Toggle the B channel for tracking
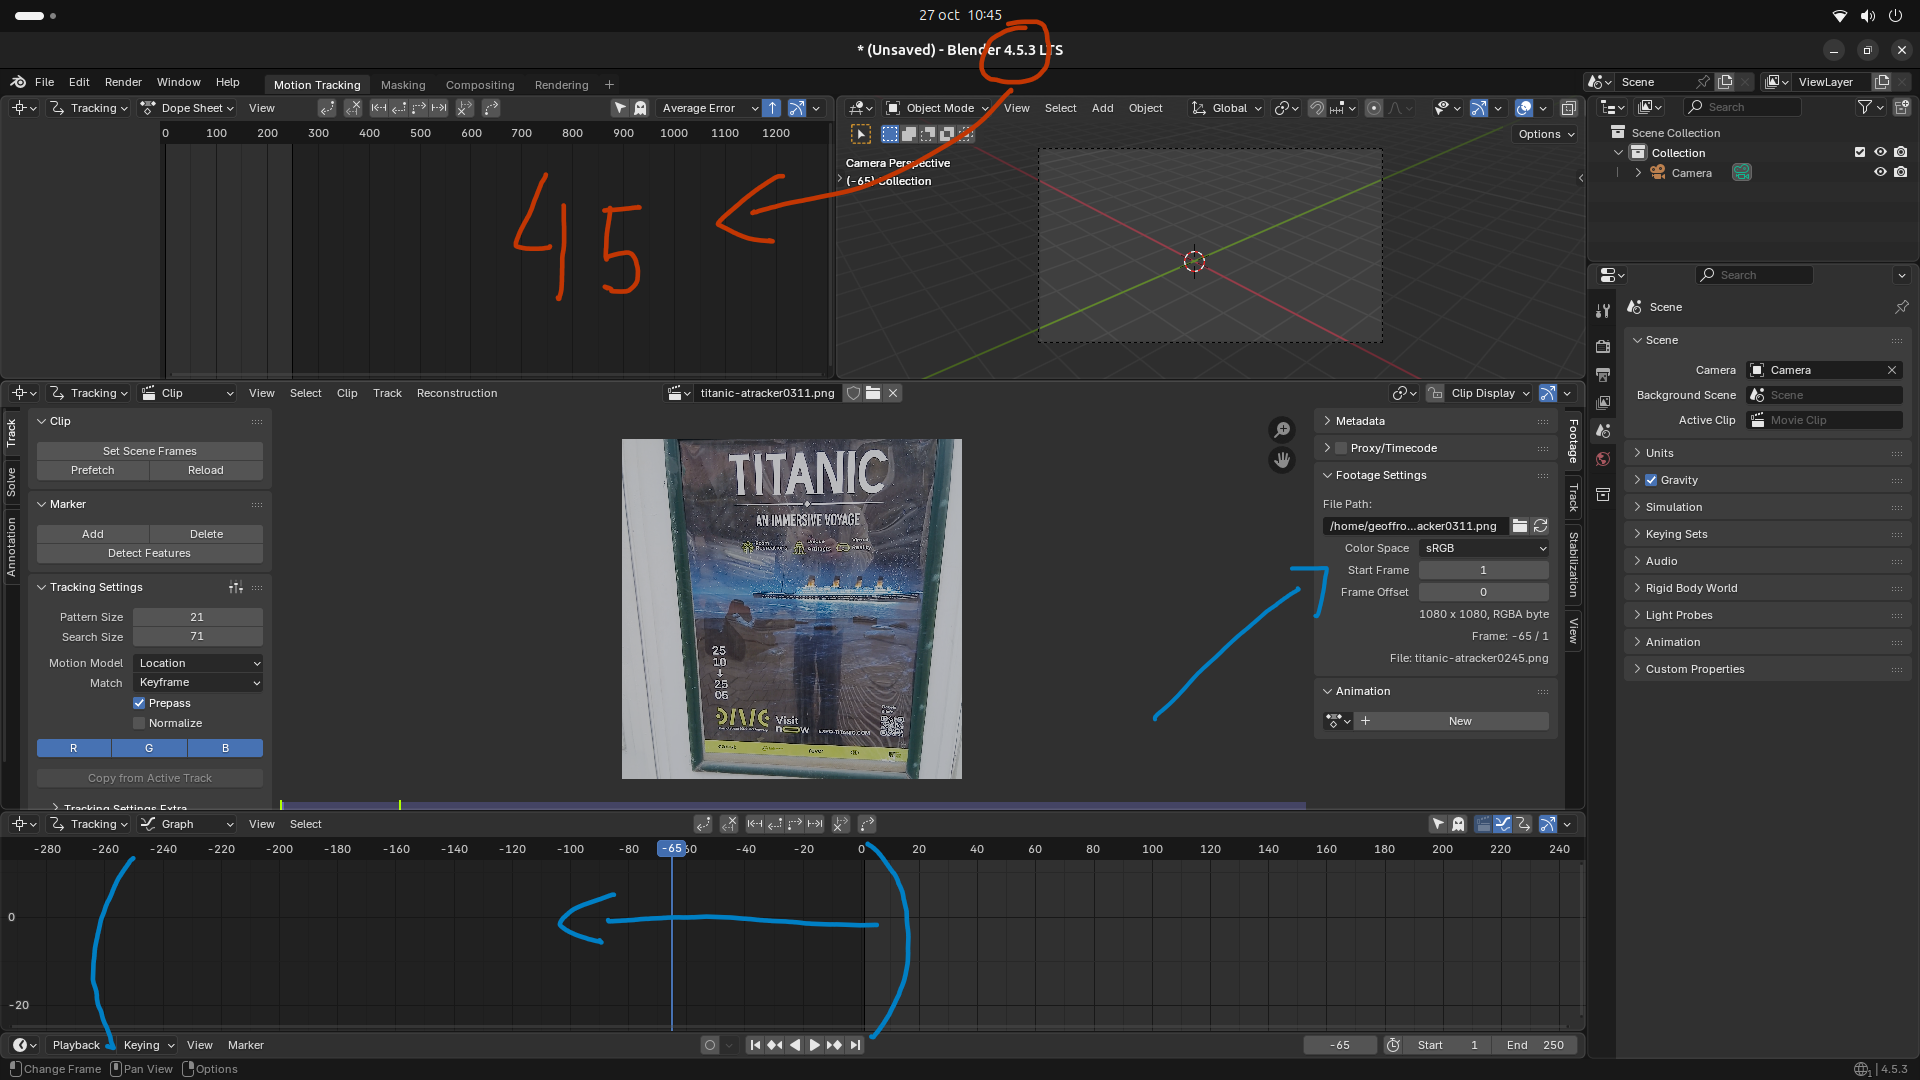The height and width of the screenshot is (1080, 1920). coord(226,748)
